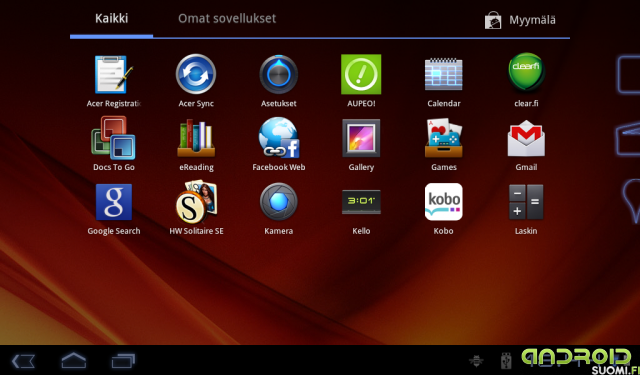Launch the Kobo reader app

(444, 202)
